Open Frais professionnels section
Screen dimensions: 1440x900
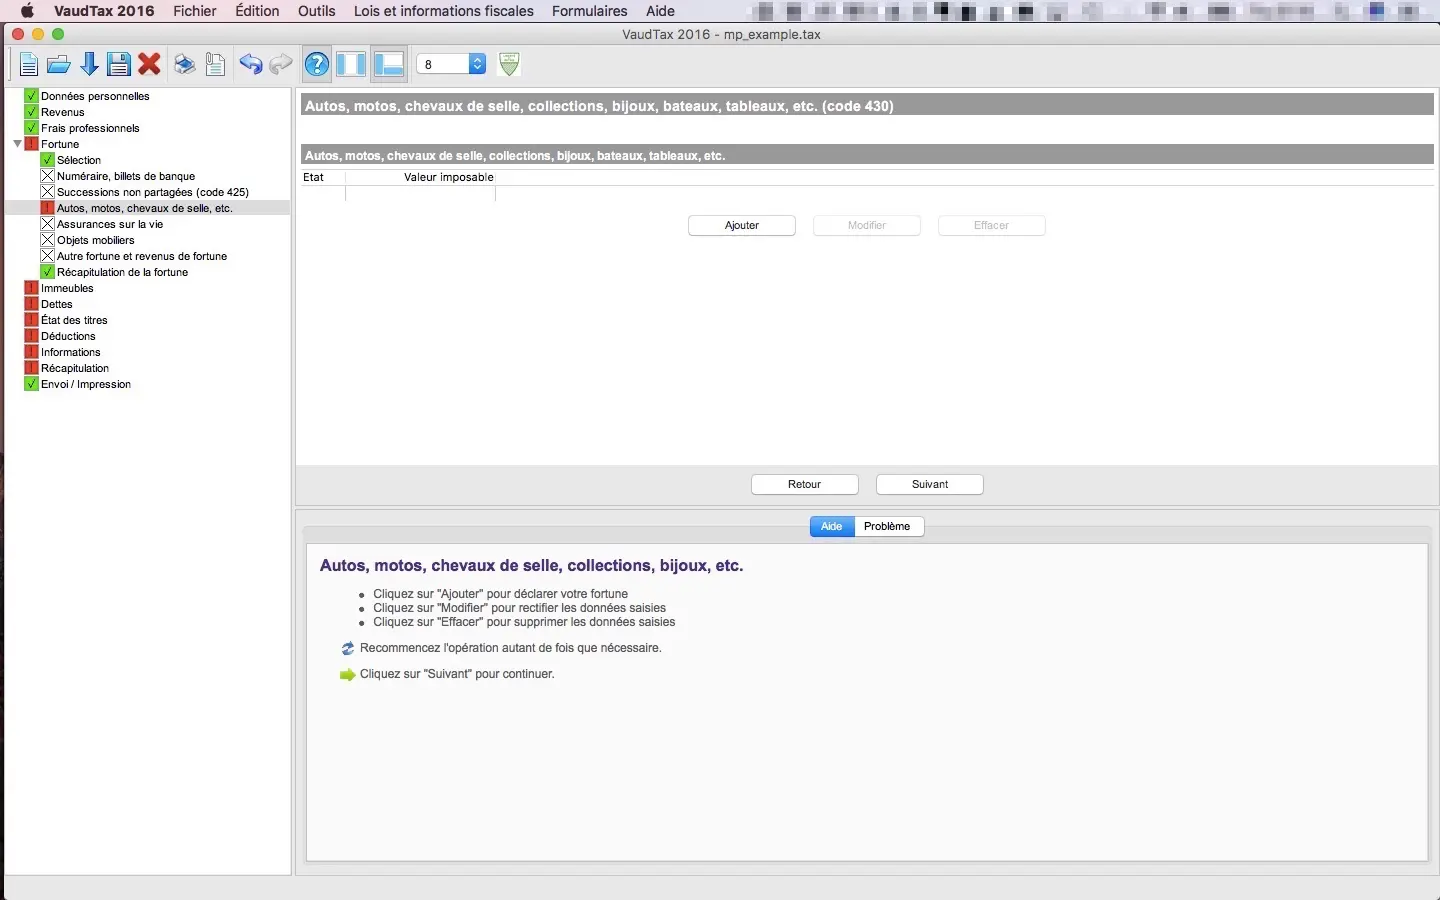coord(90,128)
